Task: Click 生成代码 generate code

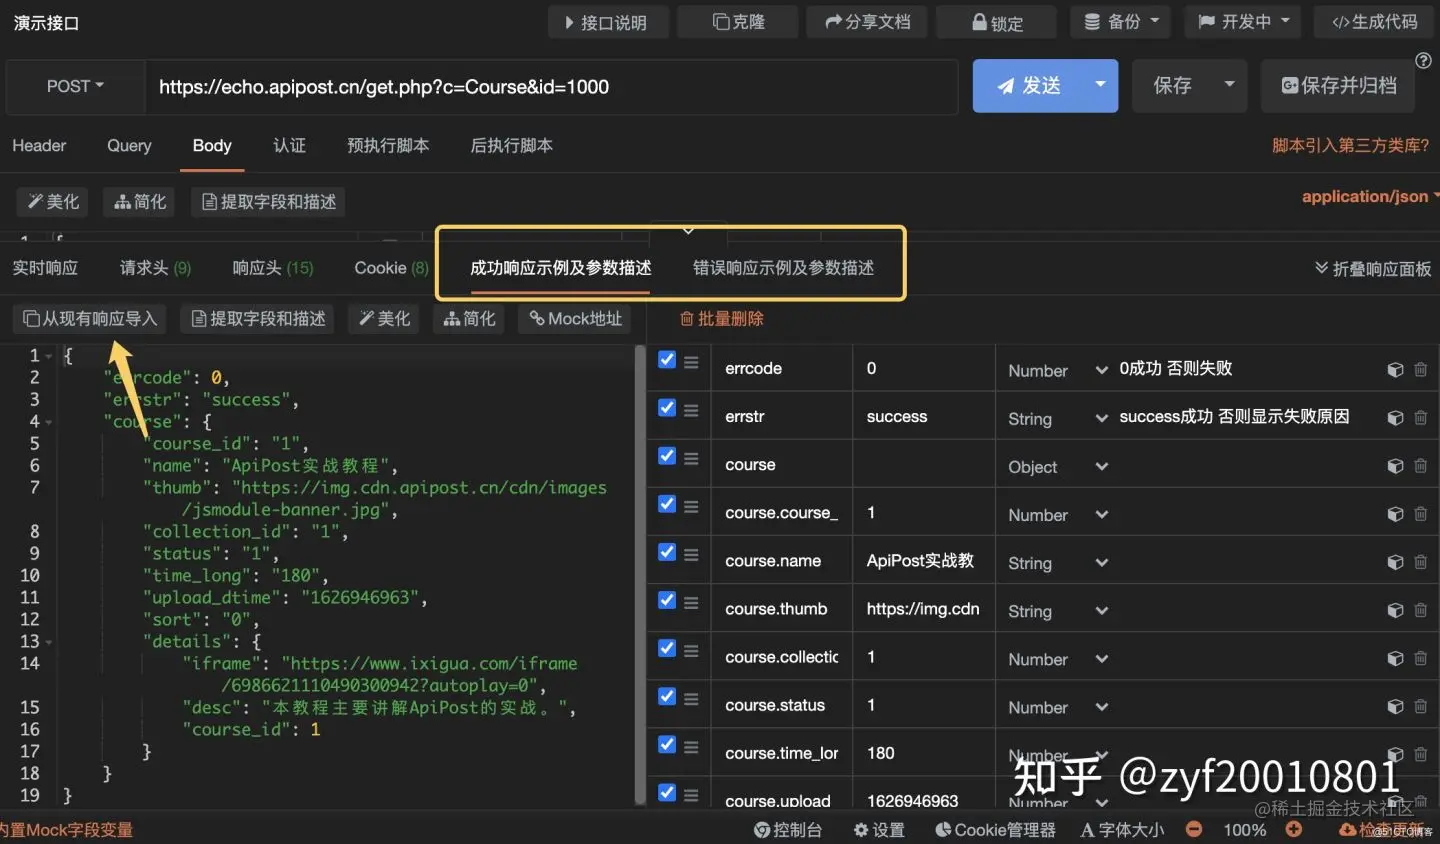Action: (1374, 22)
